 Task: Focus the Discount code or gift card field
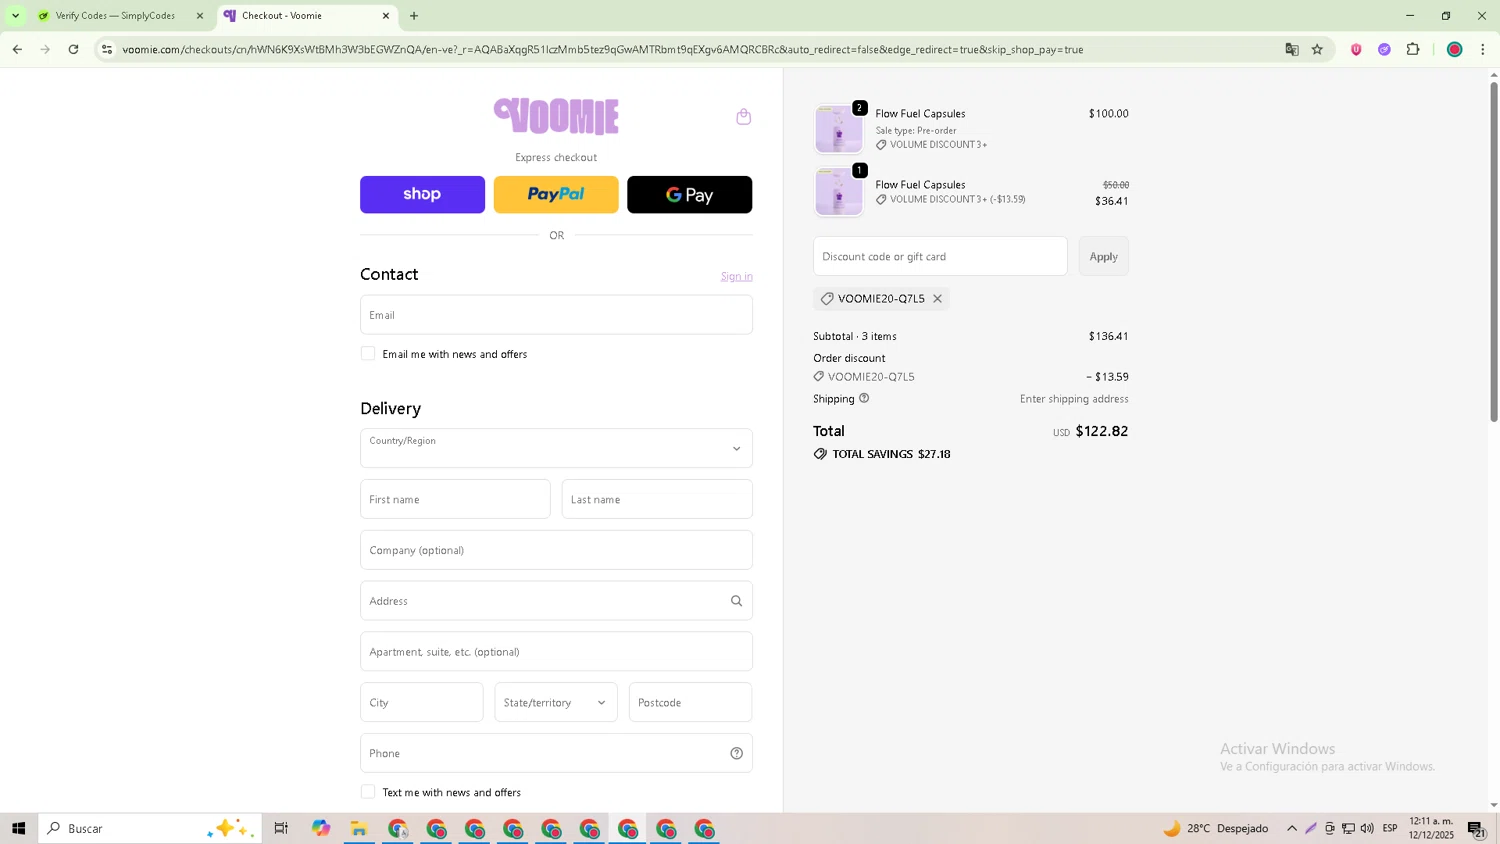coord(940,257)
